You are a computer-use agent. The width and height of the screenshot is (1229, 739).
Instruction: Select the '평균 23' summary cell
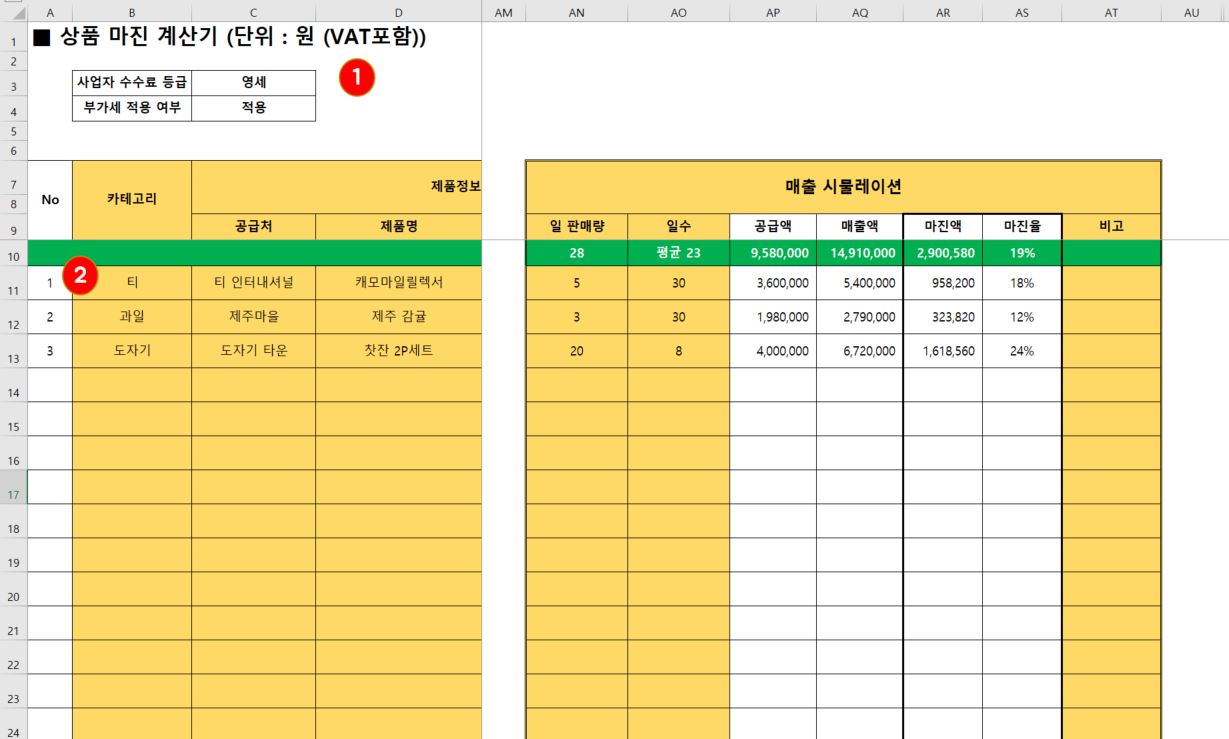pyautogui.click(x=679, y=253)
